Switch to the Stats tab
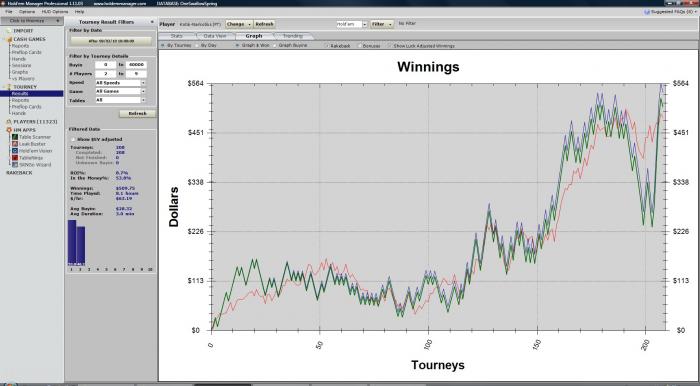700x386 pixels. pos(177,36)
